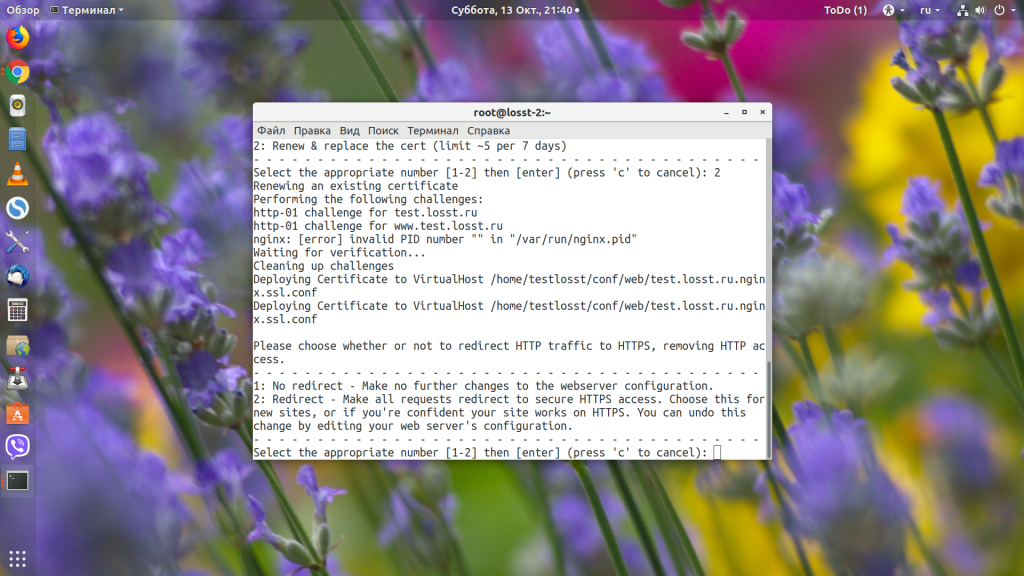
Task: Open the Правка menu
Action: 312,130
